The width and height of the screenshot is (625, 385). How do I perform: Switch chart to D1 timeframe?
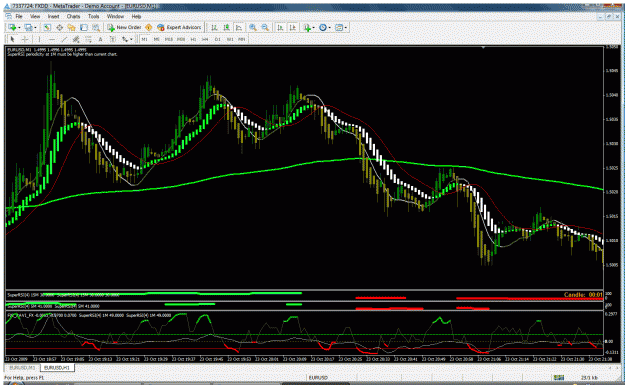(218, 39)
